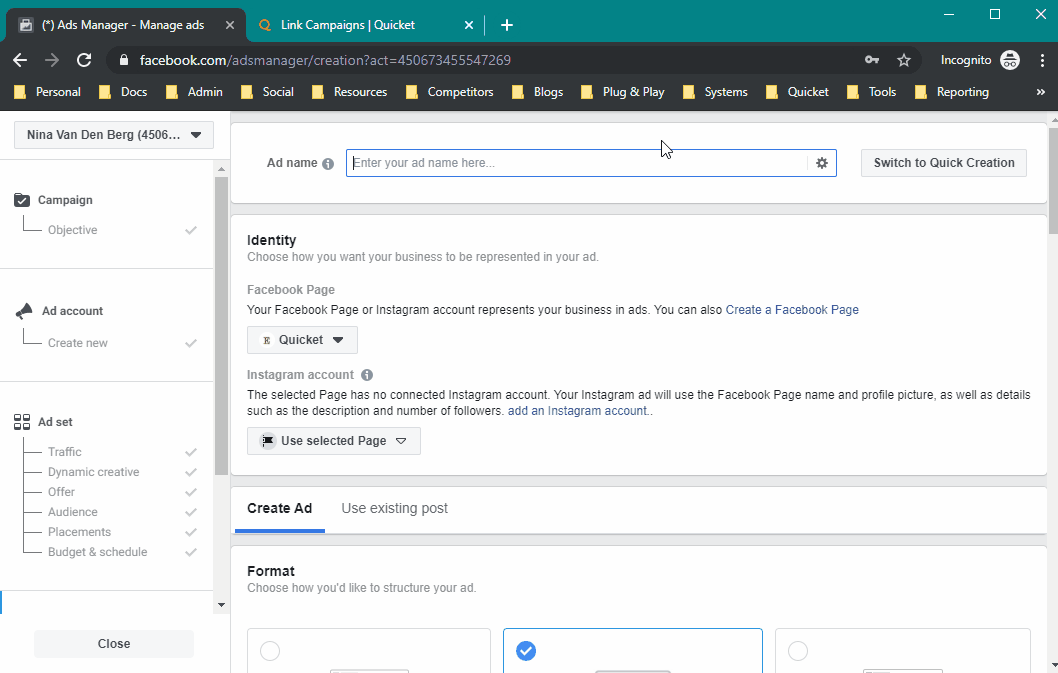Open the Docs bookmarks folder
This screenshot has width=1058, height=673.
click(123, 92)
